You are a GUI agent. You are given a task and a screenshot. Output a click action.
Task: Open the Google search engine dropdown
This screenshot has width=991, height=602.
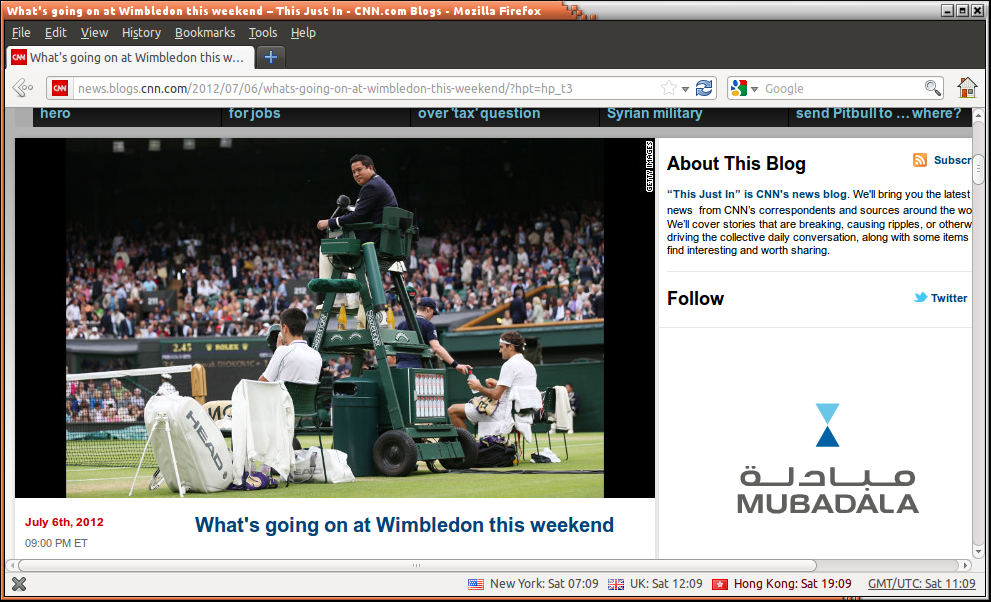coord(744,88)
